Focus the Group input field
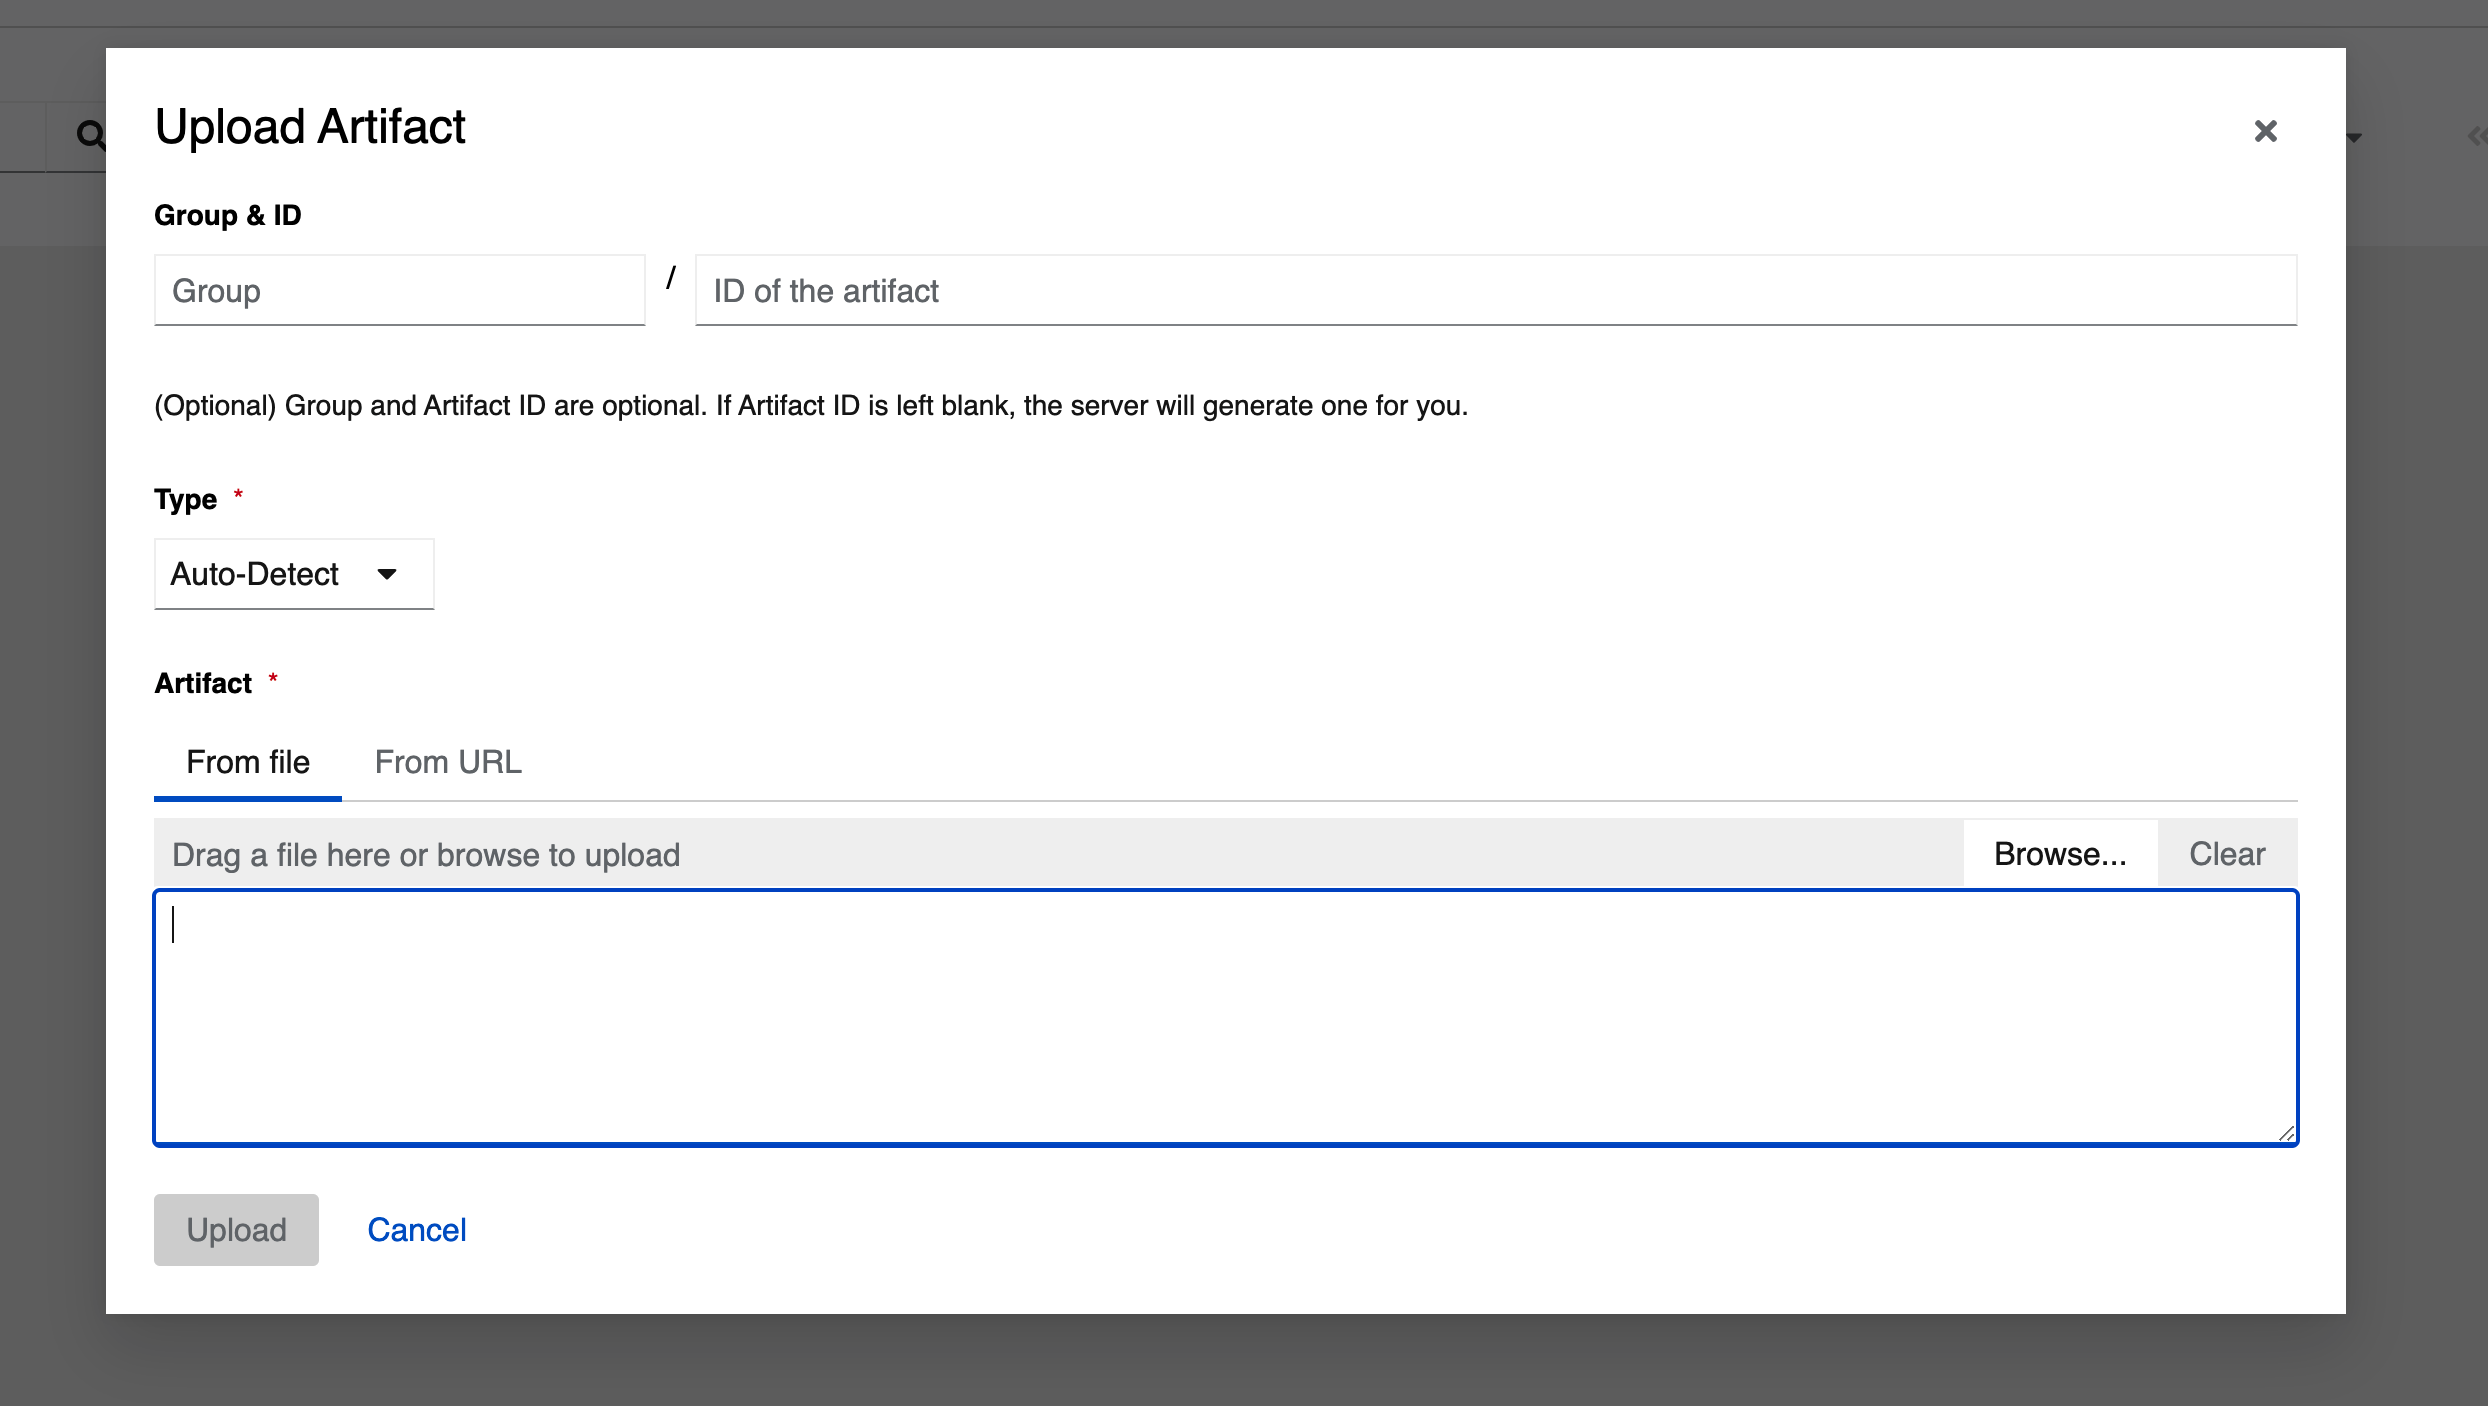This screenshot has width=2488, height=1406. point(399,290)
